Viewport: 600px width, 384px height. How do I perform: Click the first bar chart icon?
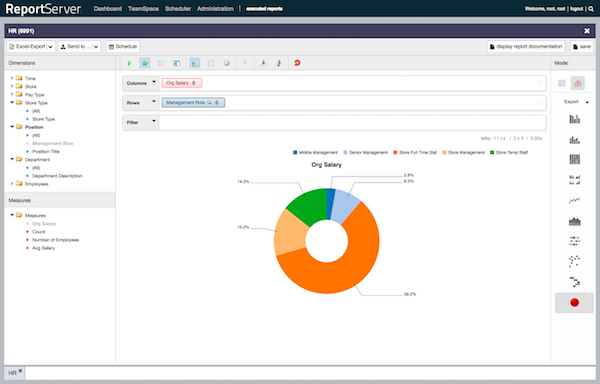pos(574,119)
